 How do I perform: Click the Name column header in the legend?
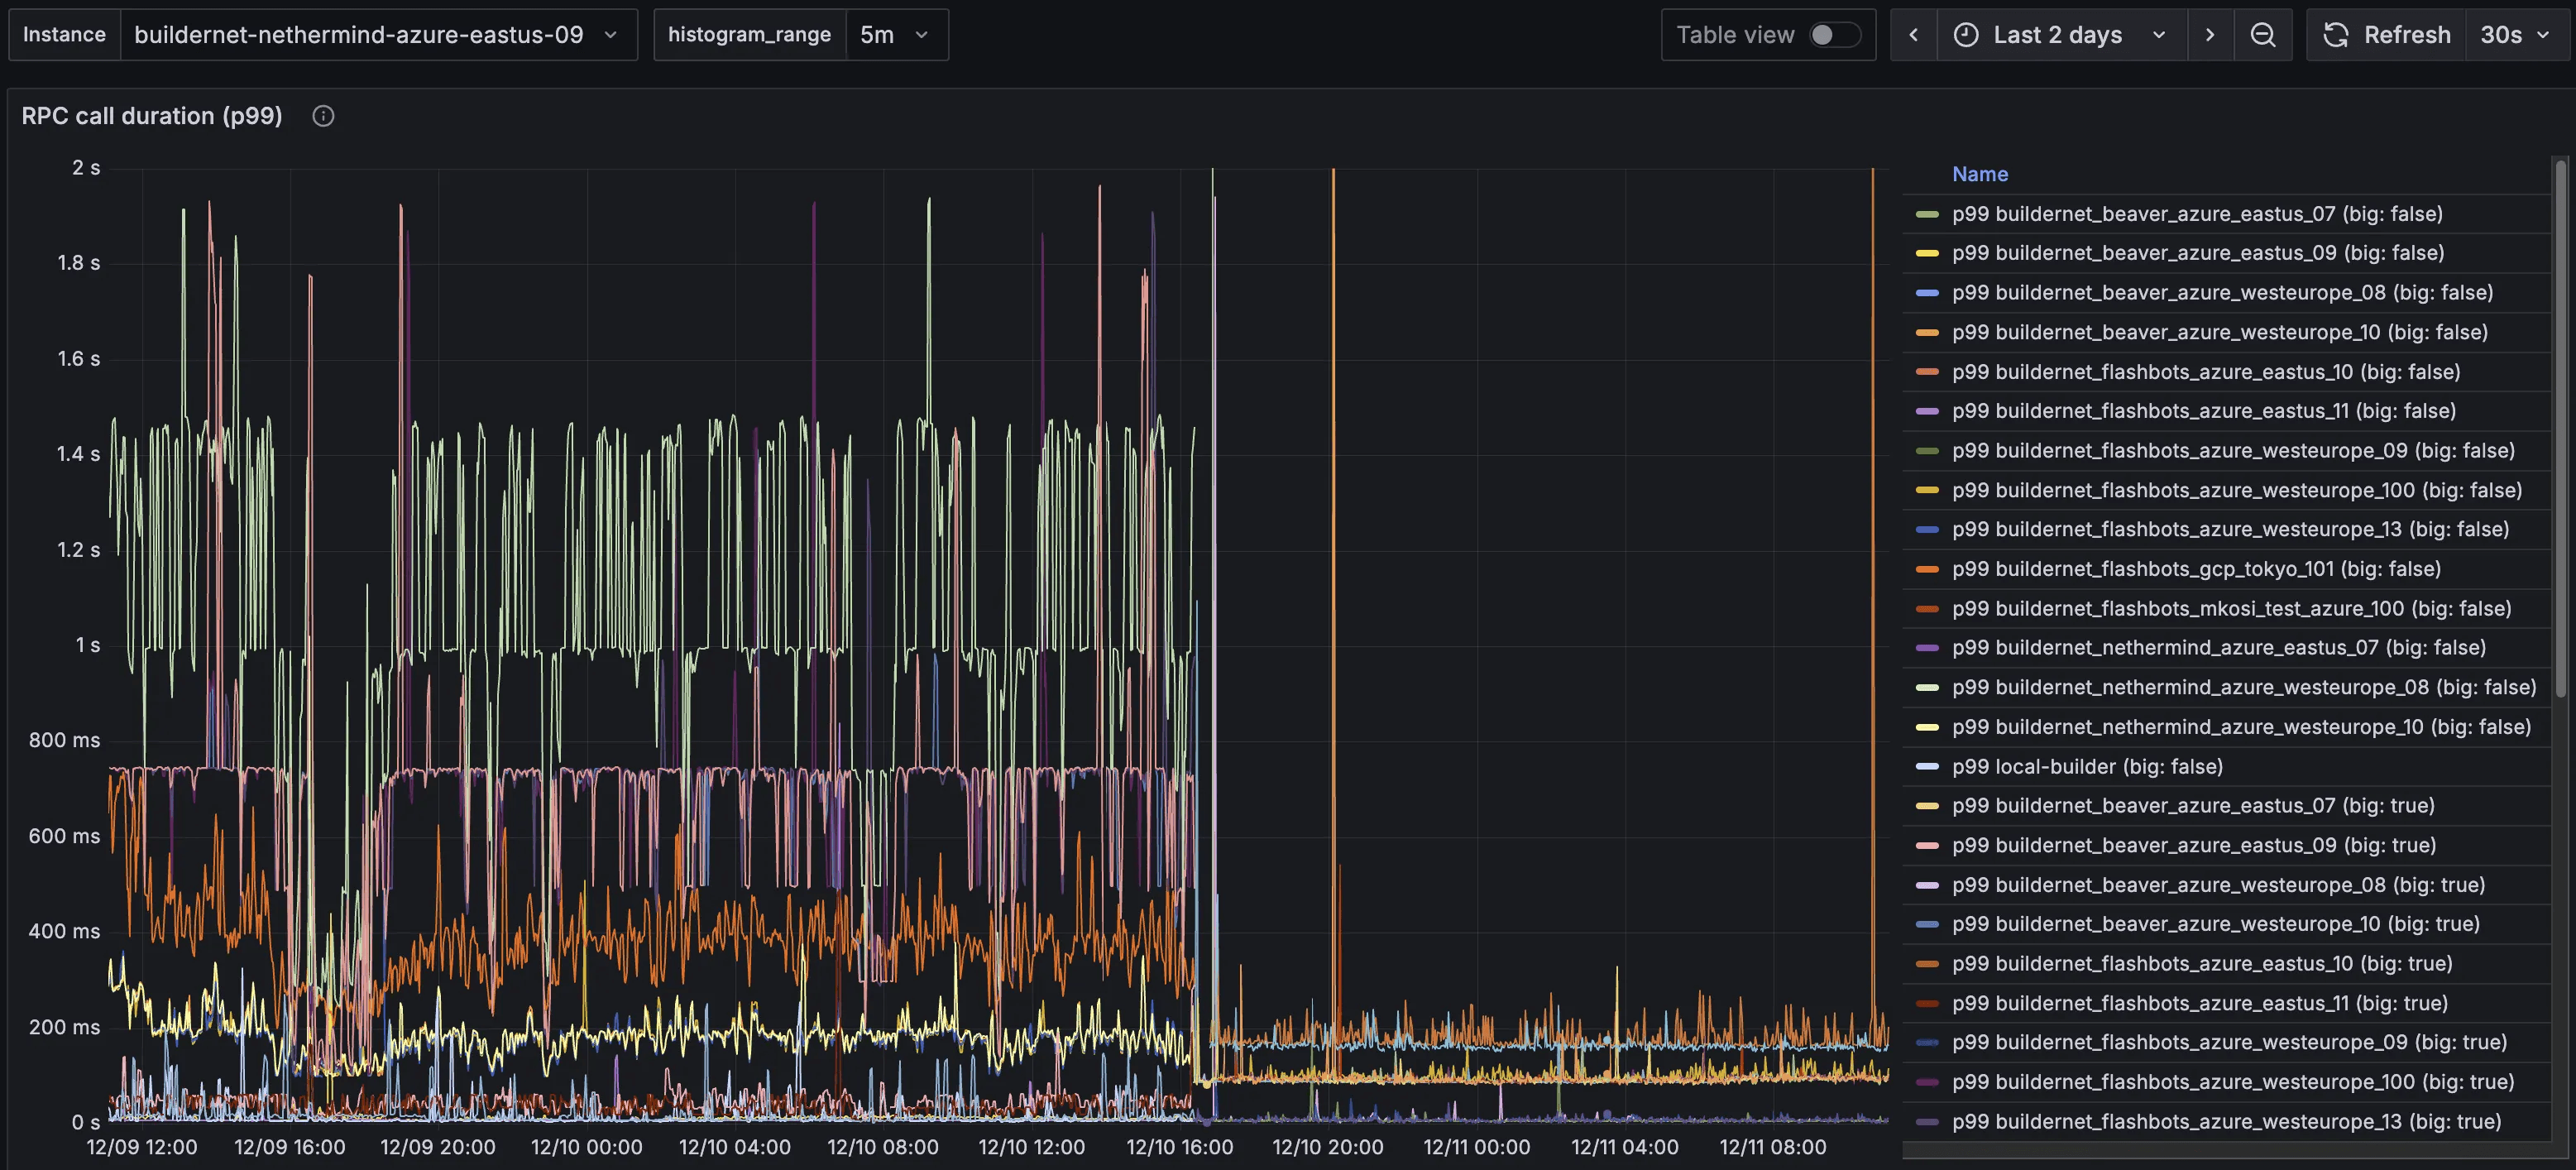pyautogui.click(x=1980, y=173)
